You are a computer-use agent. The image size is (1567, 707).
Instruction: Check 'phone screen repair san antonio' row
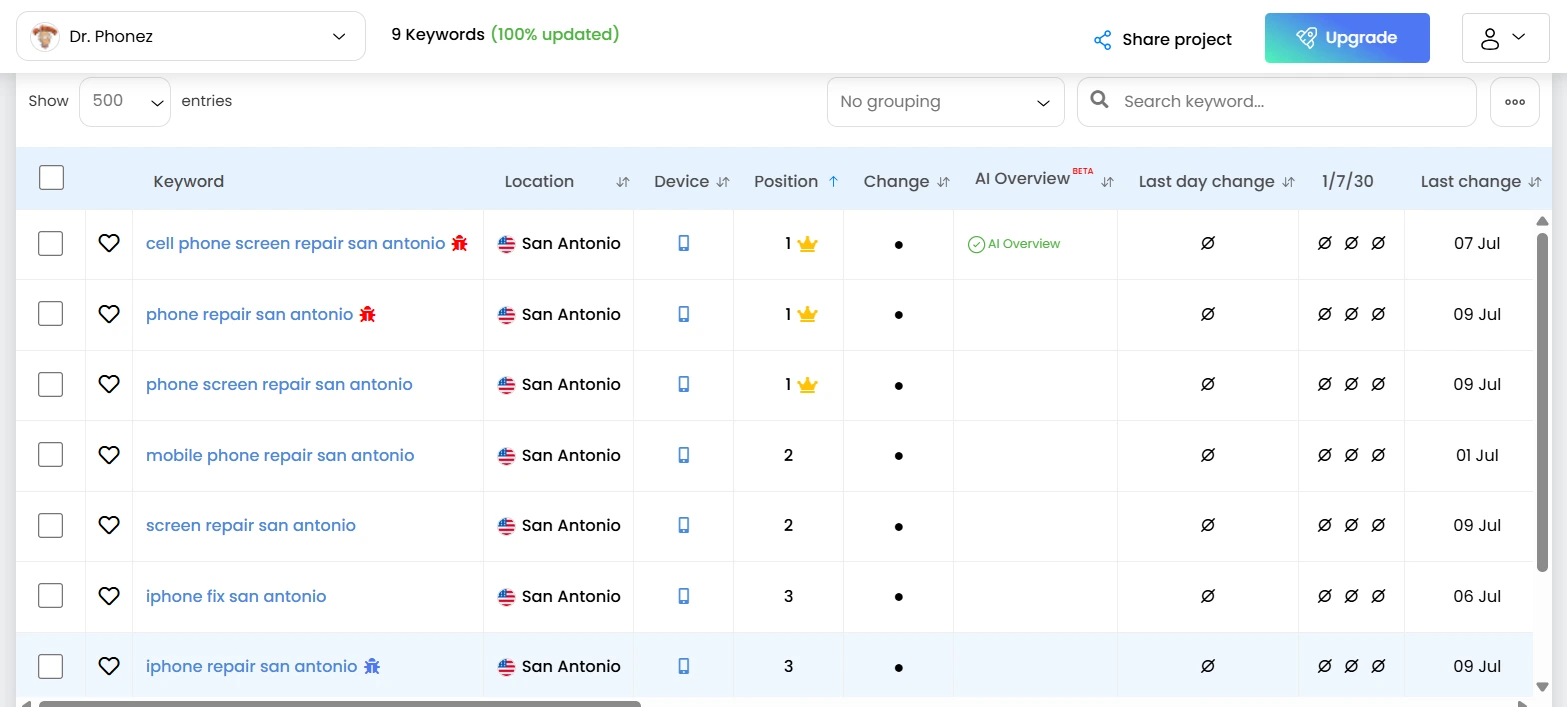tap(51, 384)
